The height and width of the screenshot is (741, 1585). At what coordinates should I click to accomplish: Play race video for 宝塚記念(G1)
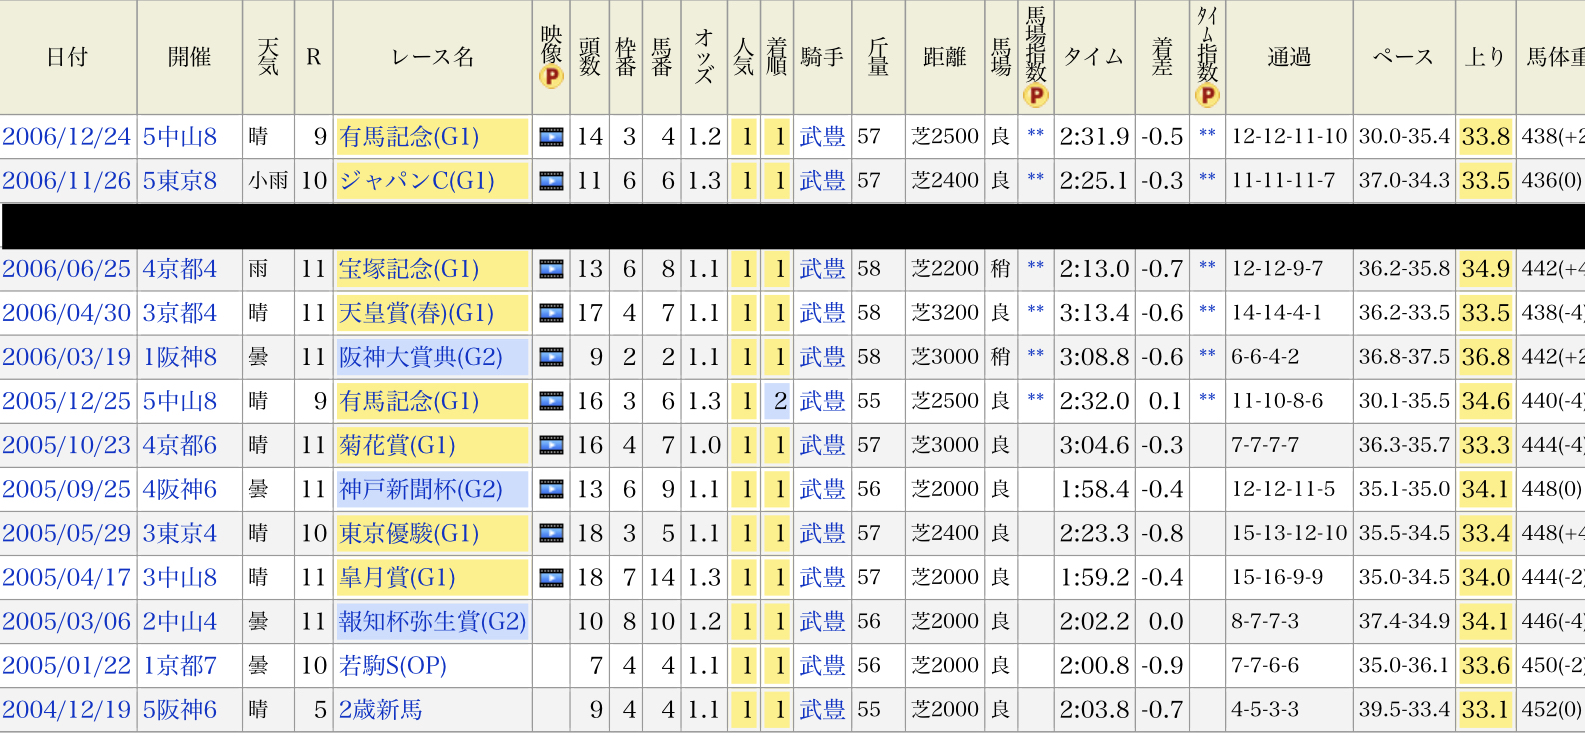551,269
